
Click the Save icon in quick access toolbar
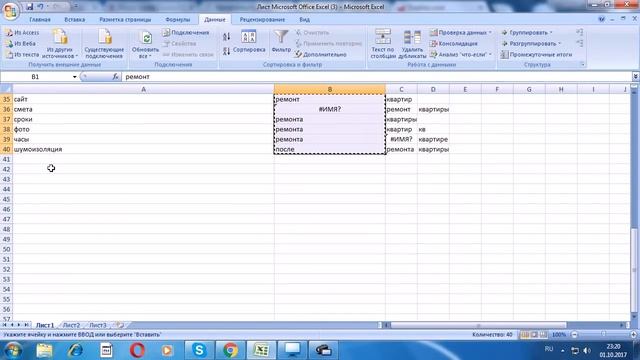[30, 7]
